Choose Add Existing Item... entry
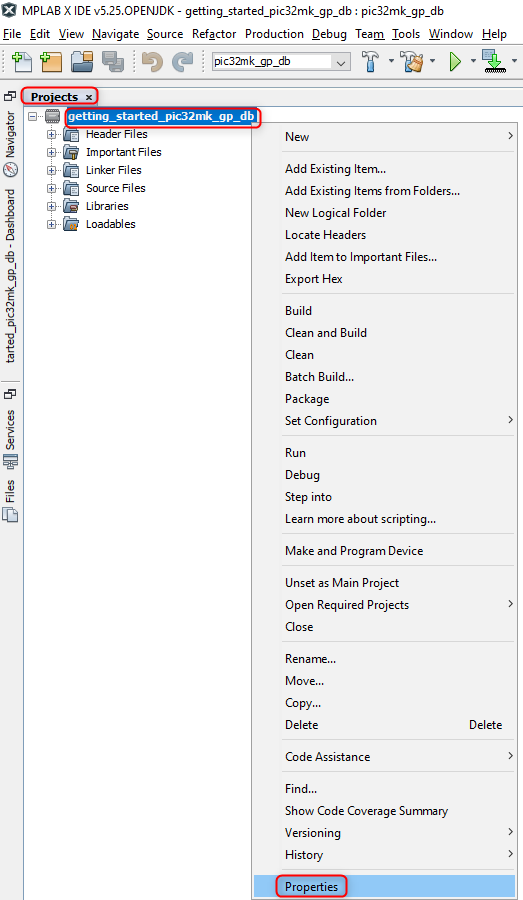 tap(384, 169)
